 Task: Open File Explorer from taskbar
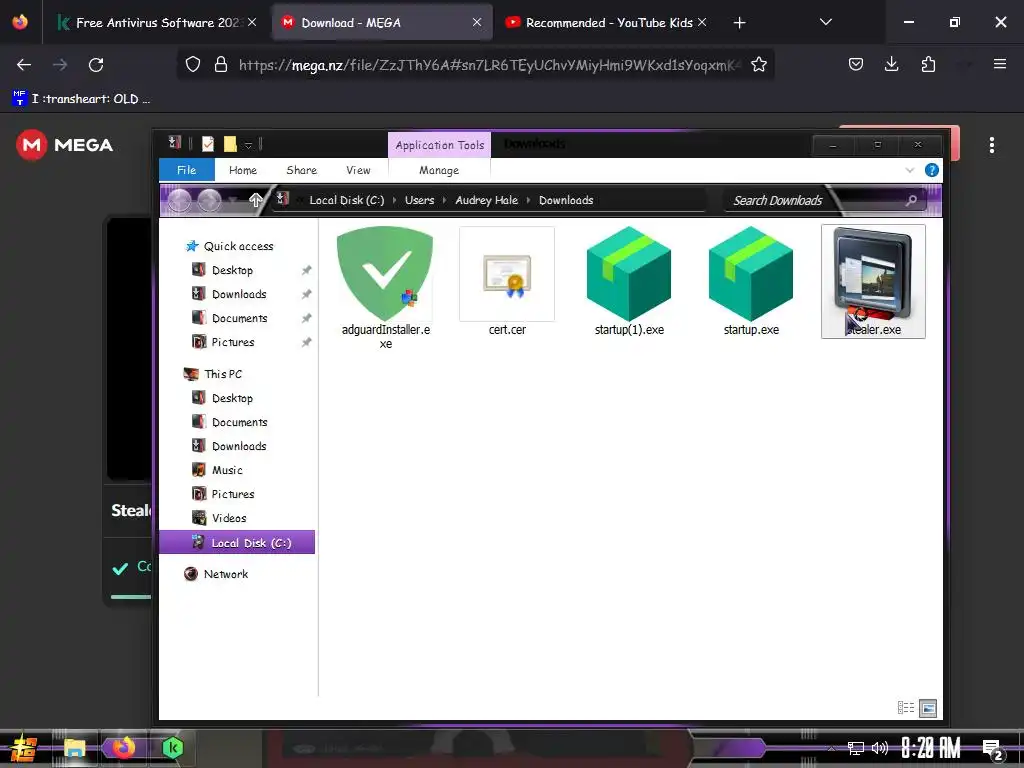74,748
